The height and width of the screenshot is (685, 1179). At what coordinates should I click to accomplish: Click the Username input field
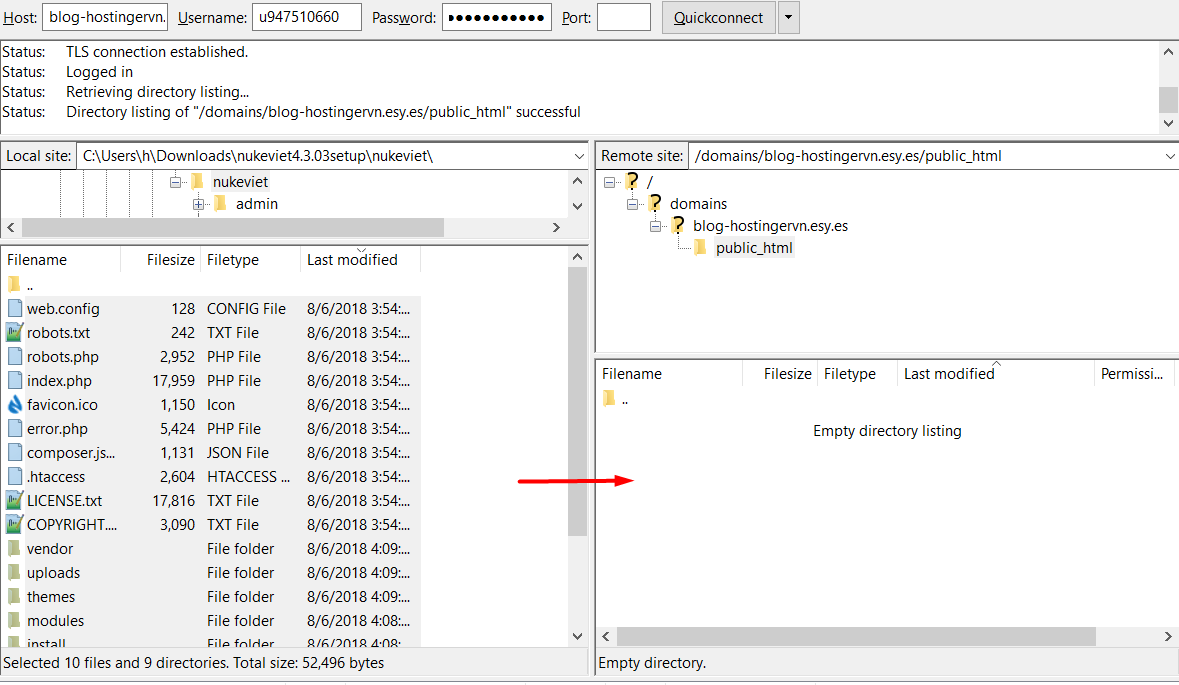[307, 17]
